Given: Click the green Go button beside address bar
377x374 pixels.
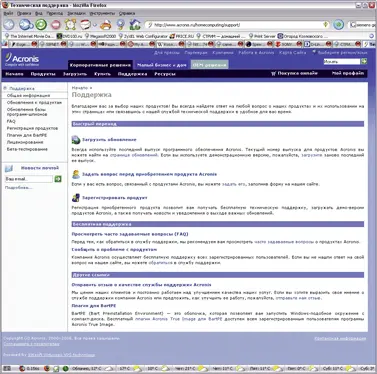Looking at the screenshot, I should tap(338, 25).
